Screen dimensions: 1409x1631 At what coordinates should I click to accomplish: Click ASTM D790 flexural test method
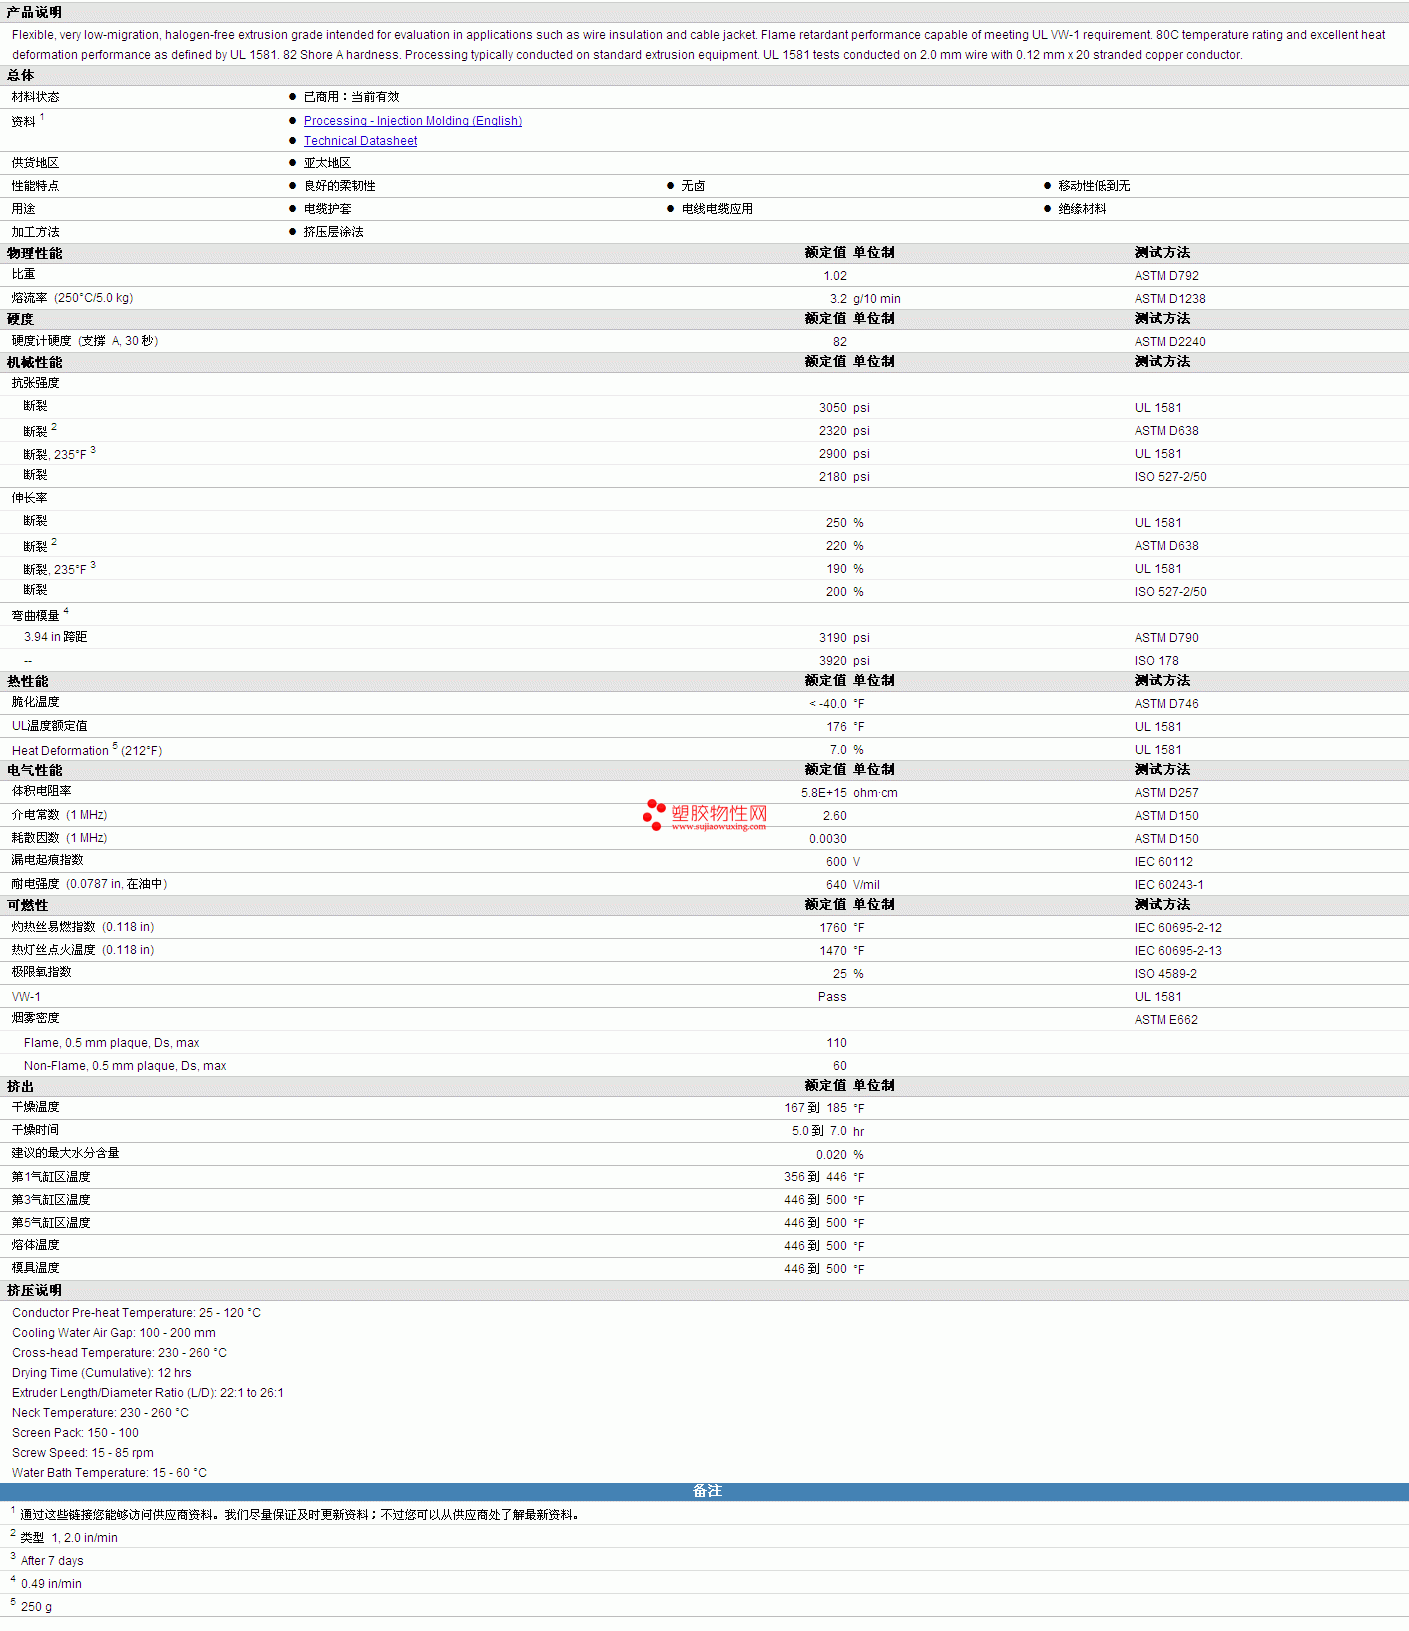point(1166,638)
